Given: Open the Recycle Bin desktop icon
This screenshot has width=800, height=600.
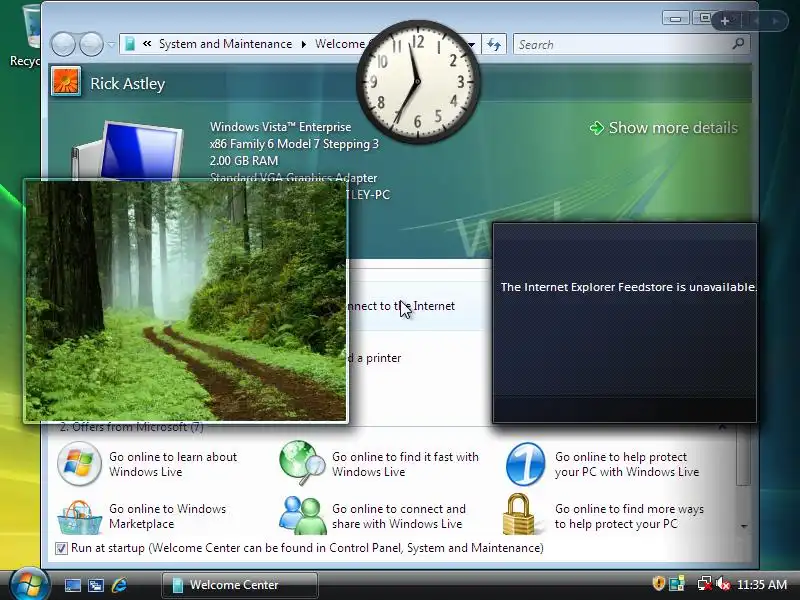Looking at the screenshot, I should point(26,36).
